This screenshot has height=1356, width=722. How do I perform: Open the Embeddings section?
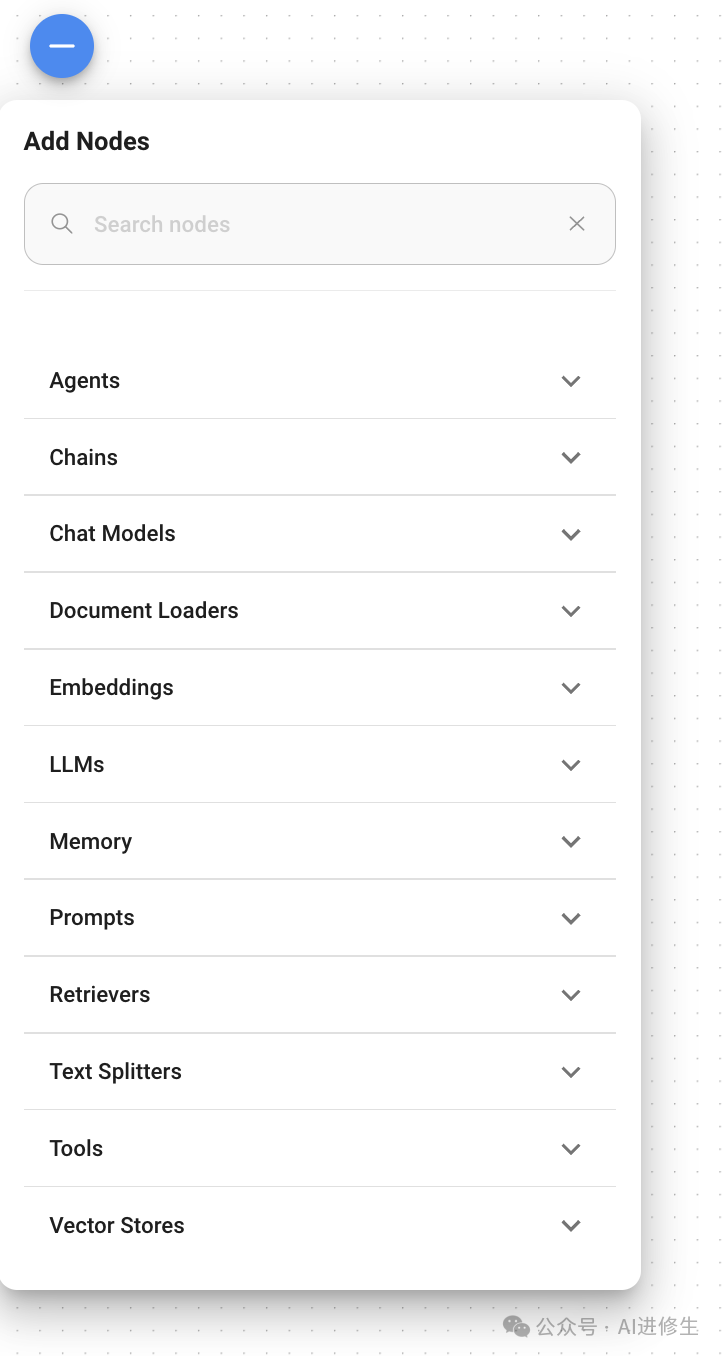pyautogui.click(x=320, y=688)
